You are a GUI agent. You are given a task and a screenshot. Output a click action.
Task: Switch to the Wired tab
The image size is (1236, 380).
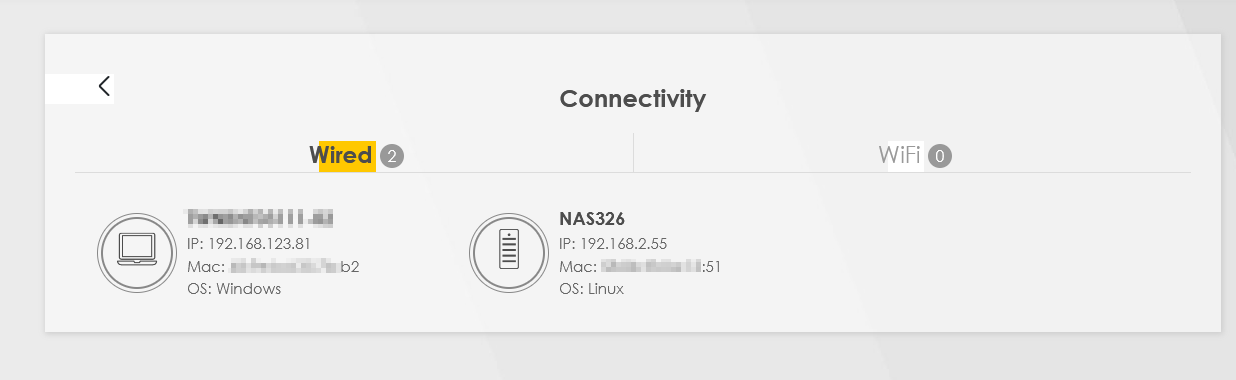(341, 155)
